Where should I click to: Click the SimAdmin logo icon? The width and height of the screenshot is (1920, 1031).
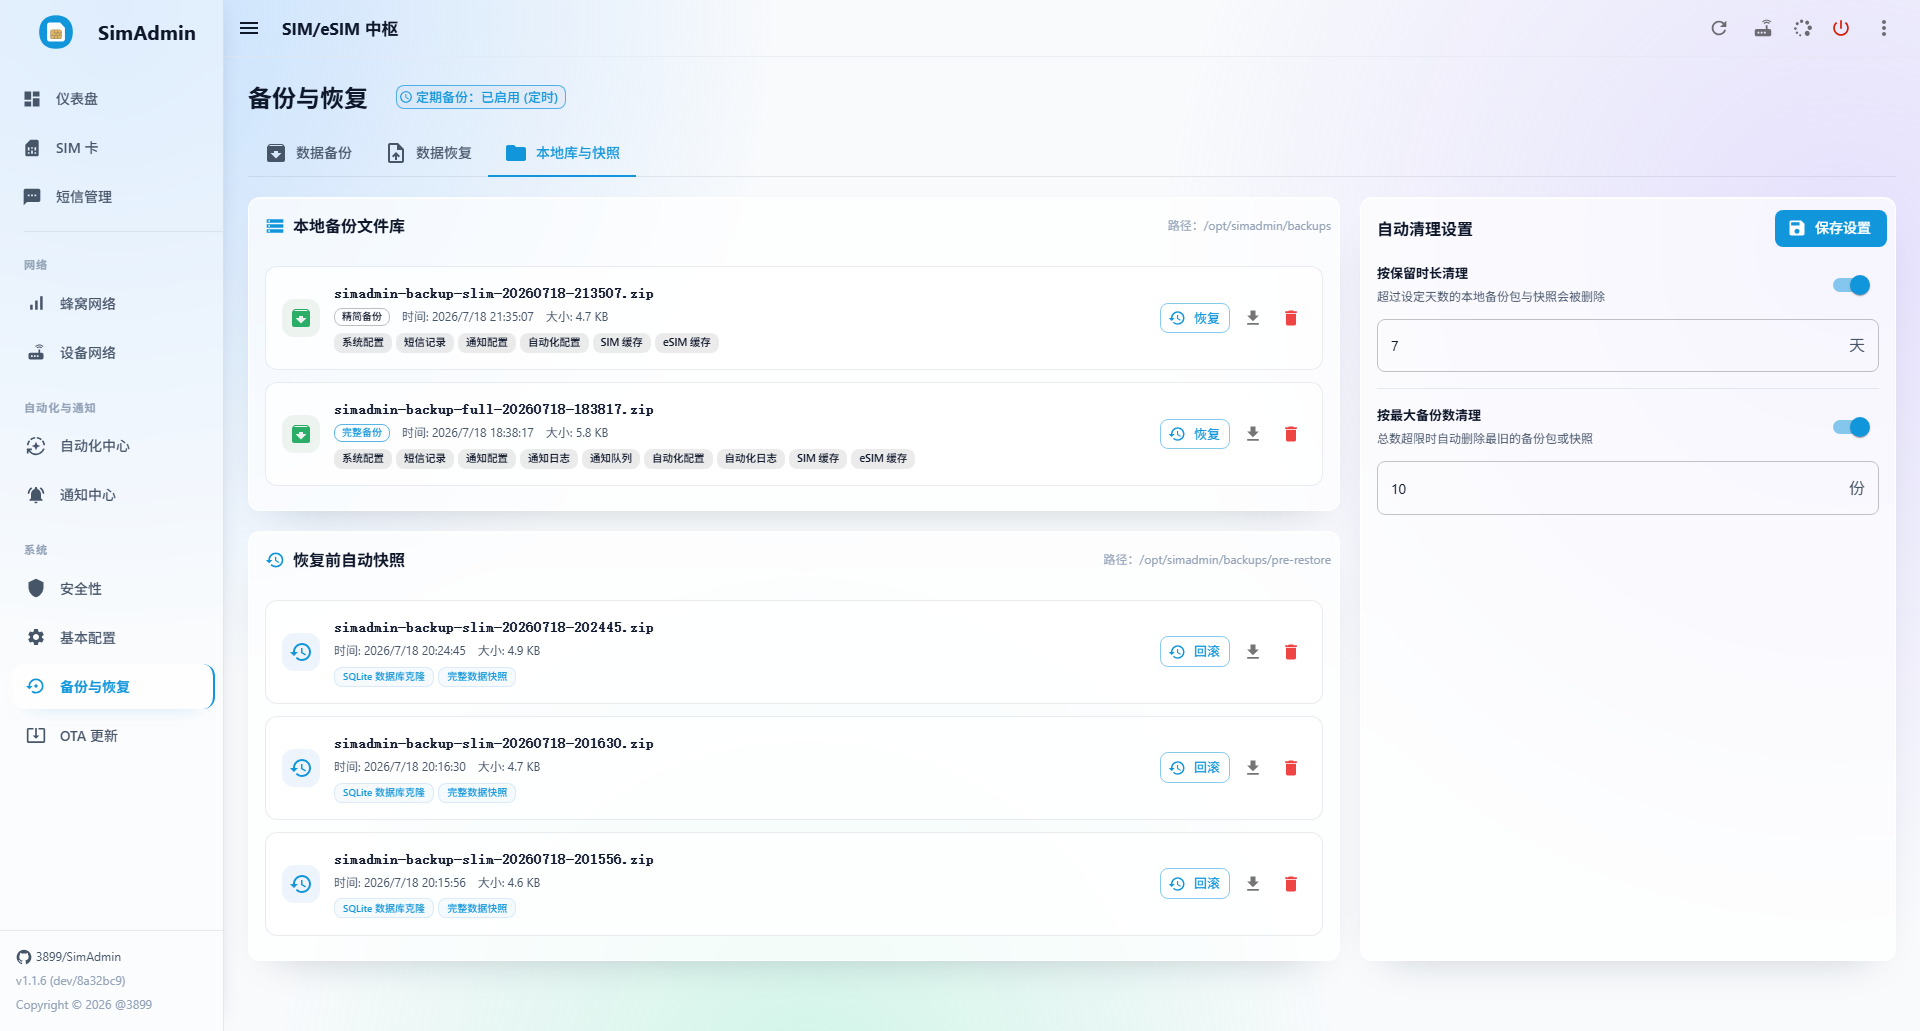[x=56, y=32]
